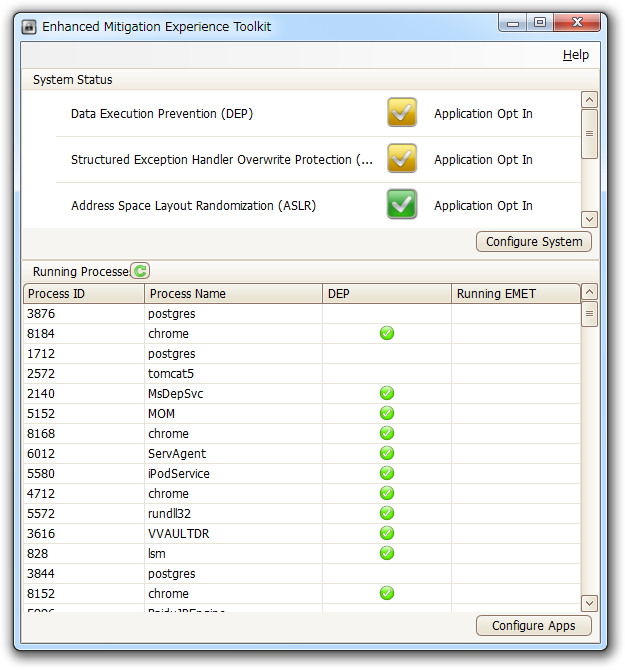The width and height of the screenshot is (625, 670).
Task: Select the MOM process name
Action: tap(161, 414)
